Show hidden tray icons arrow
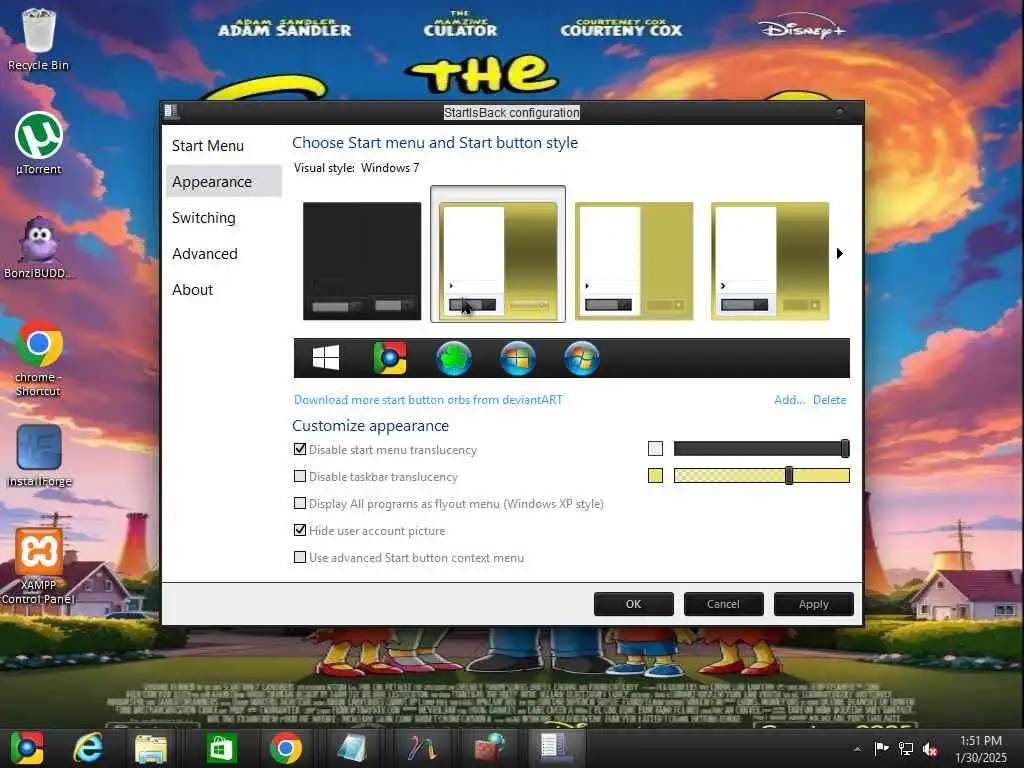Viewport: 1024px width, 768px height. point(857,749)
